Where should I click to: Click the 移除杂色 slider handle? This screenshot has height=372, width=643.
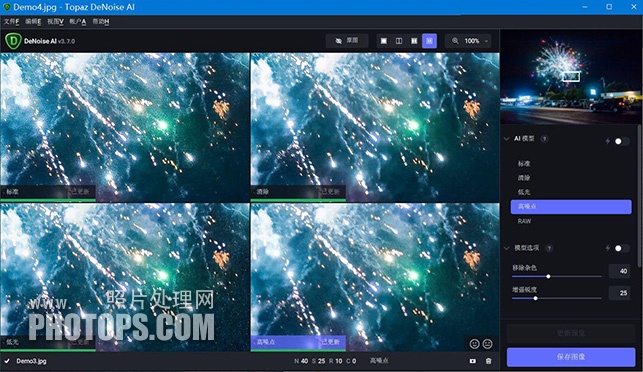point(548,276)
